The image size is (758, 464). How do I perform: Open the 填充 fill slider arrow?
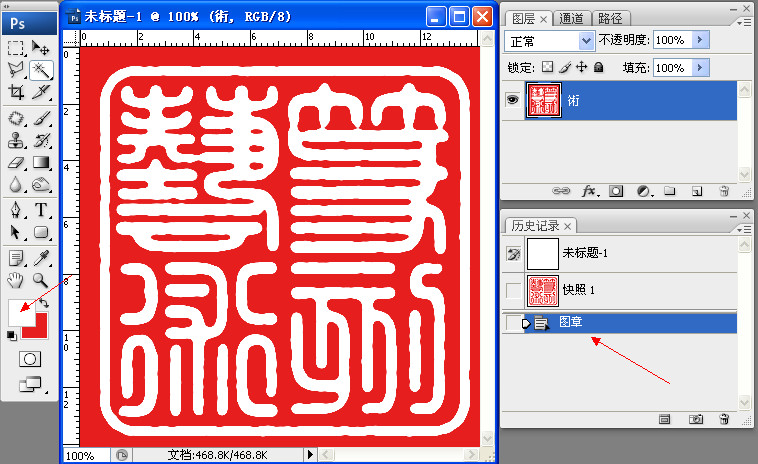(700, 67)
